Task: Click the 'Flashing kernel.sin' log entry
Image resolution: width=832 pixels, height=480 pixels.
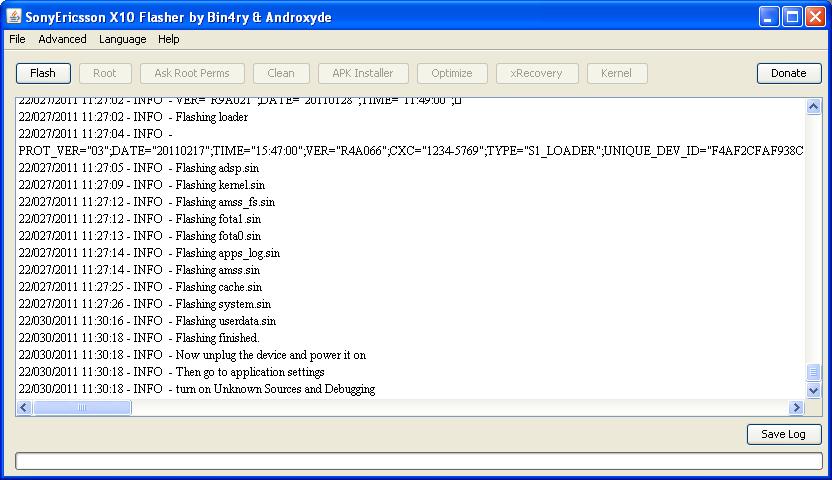Action: [142, 185]
